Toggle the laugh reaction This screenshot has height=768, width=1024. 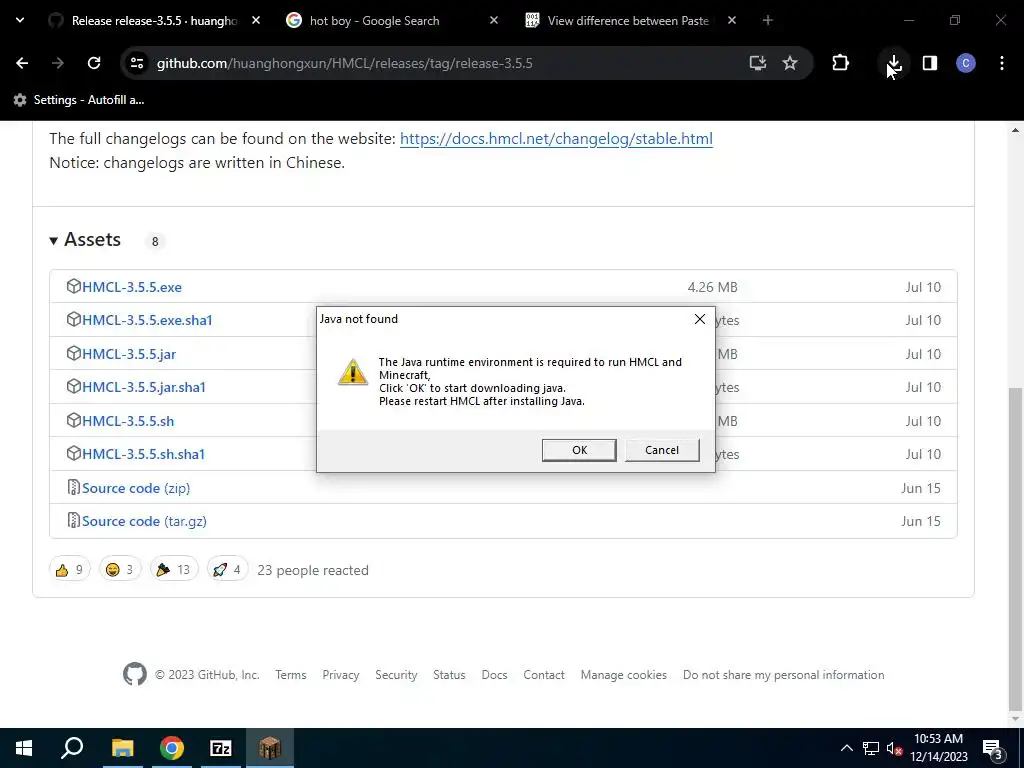point(120,570)
